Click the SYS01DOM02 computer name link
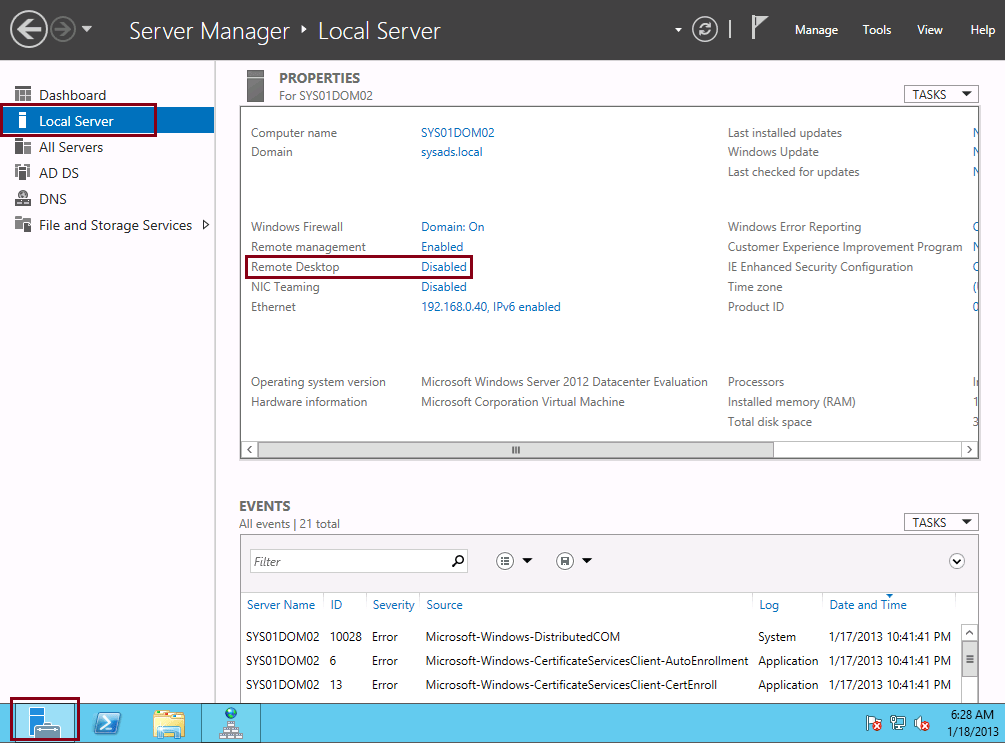The image size is (1005, 743). pos(458,133)
